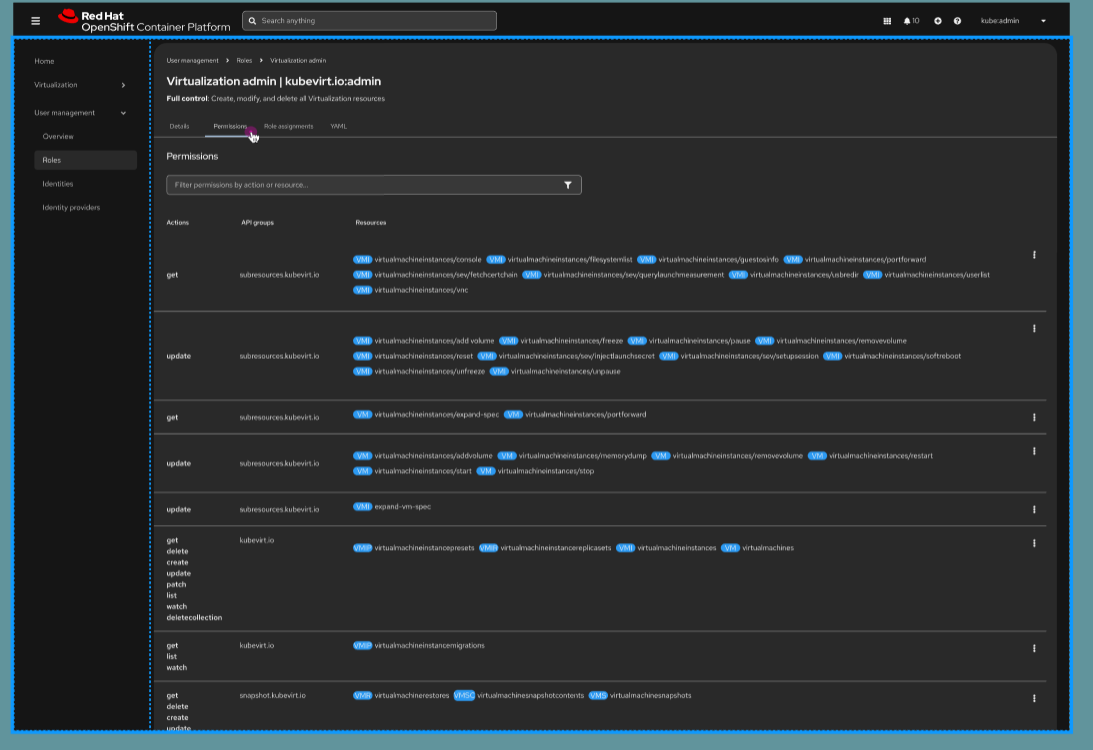Select Roles in the sidebar
The height and width of the screenshot is (750, 1093).
tap(85, 160)
